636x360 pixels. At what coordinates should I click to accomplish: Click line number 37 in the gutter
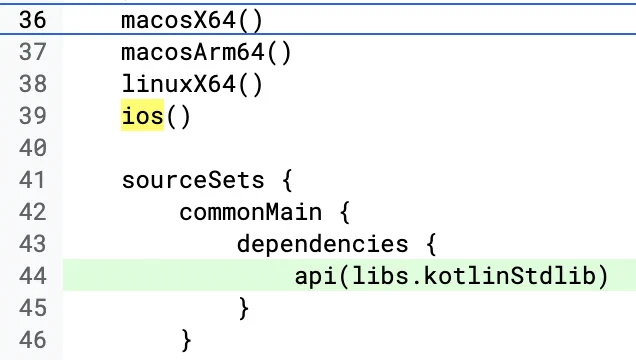32,52
